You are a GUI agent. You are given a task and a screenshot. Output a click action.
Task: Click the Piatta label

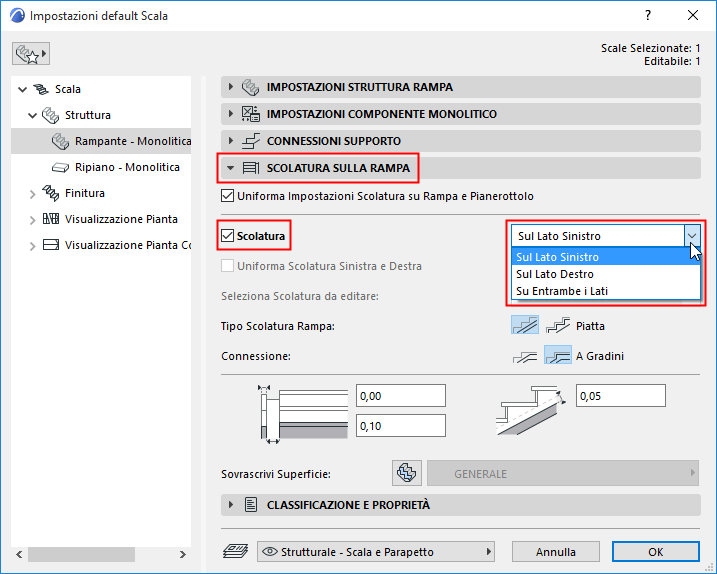click(x=590, y=326)
